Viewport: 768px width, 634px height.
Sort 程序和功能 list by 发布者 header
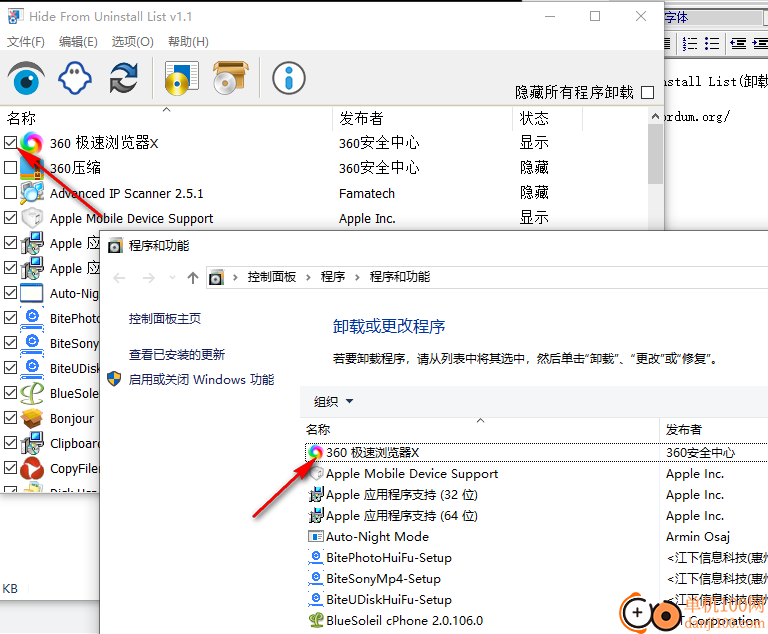point(714,430)
